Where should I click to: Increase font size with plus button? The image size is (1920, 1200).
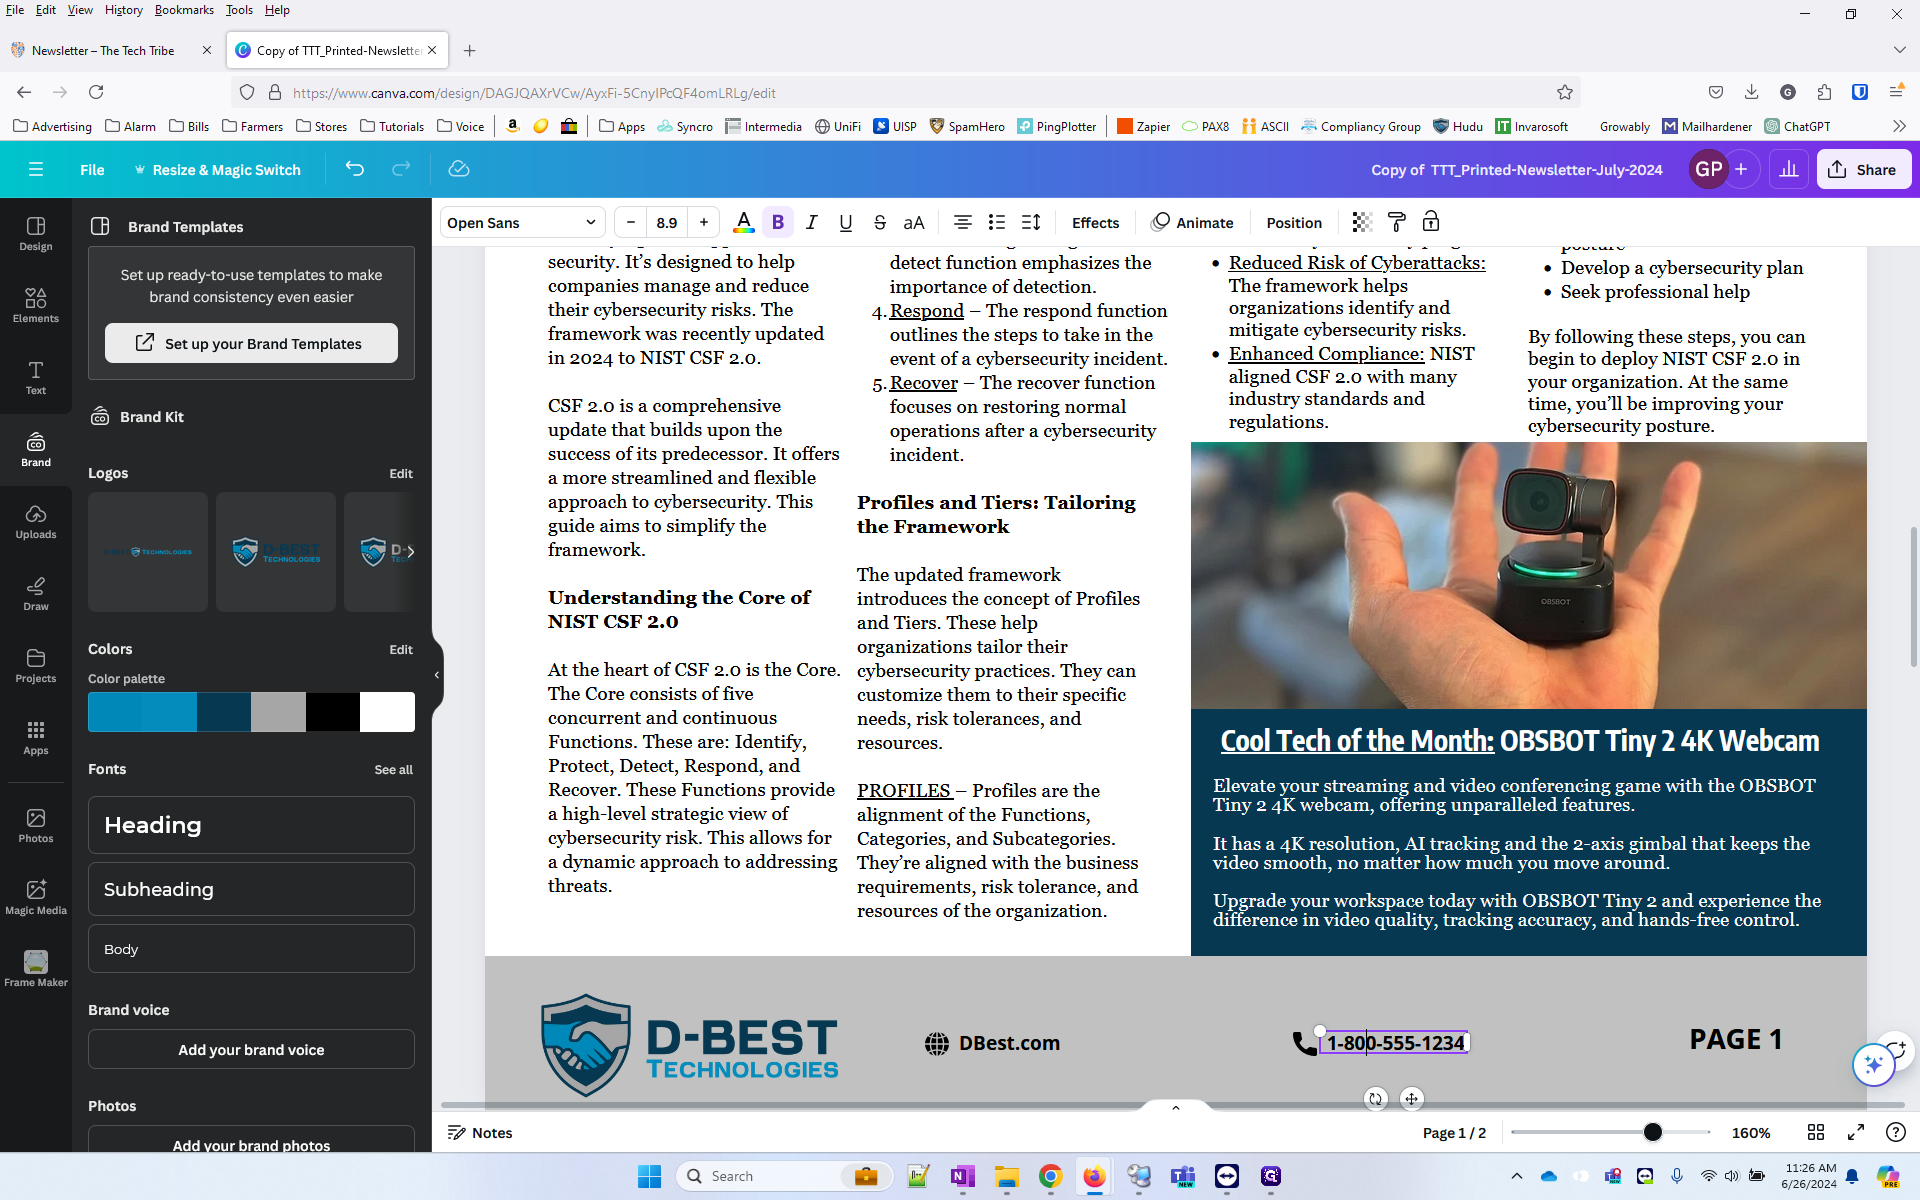pyautogui.click(x=704, y=222)
